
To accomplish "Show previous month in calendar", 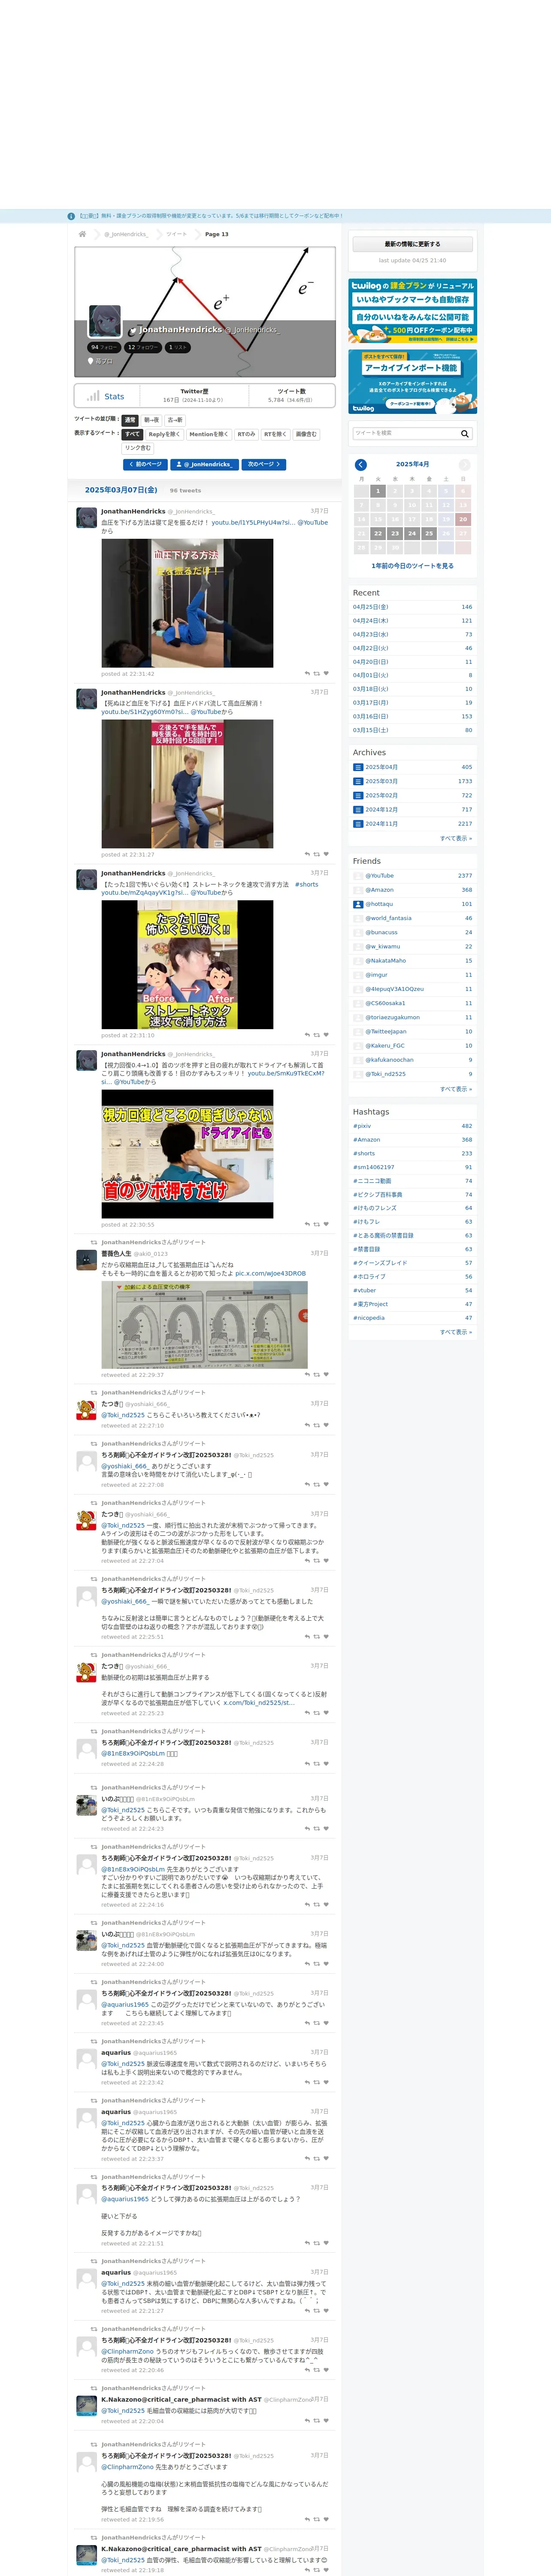I will pos(361,465).
